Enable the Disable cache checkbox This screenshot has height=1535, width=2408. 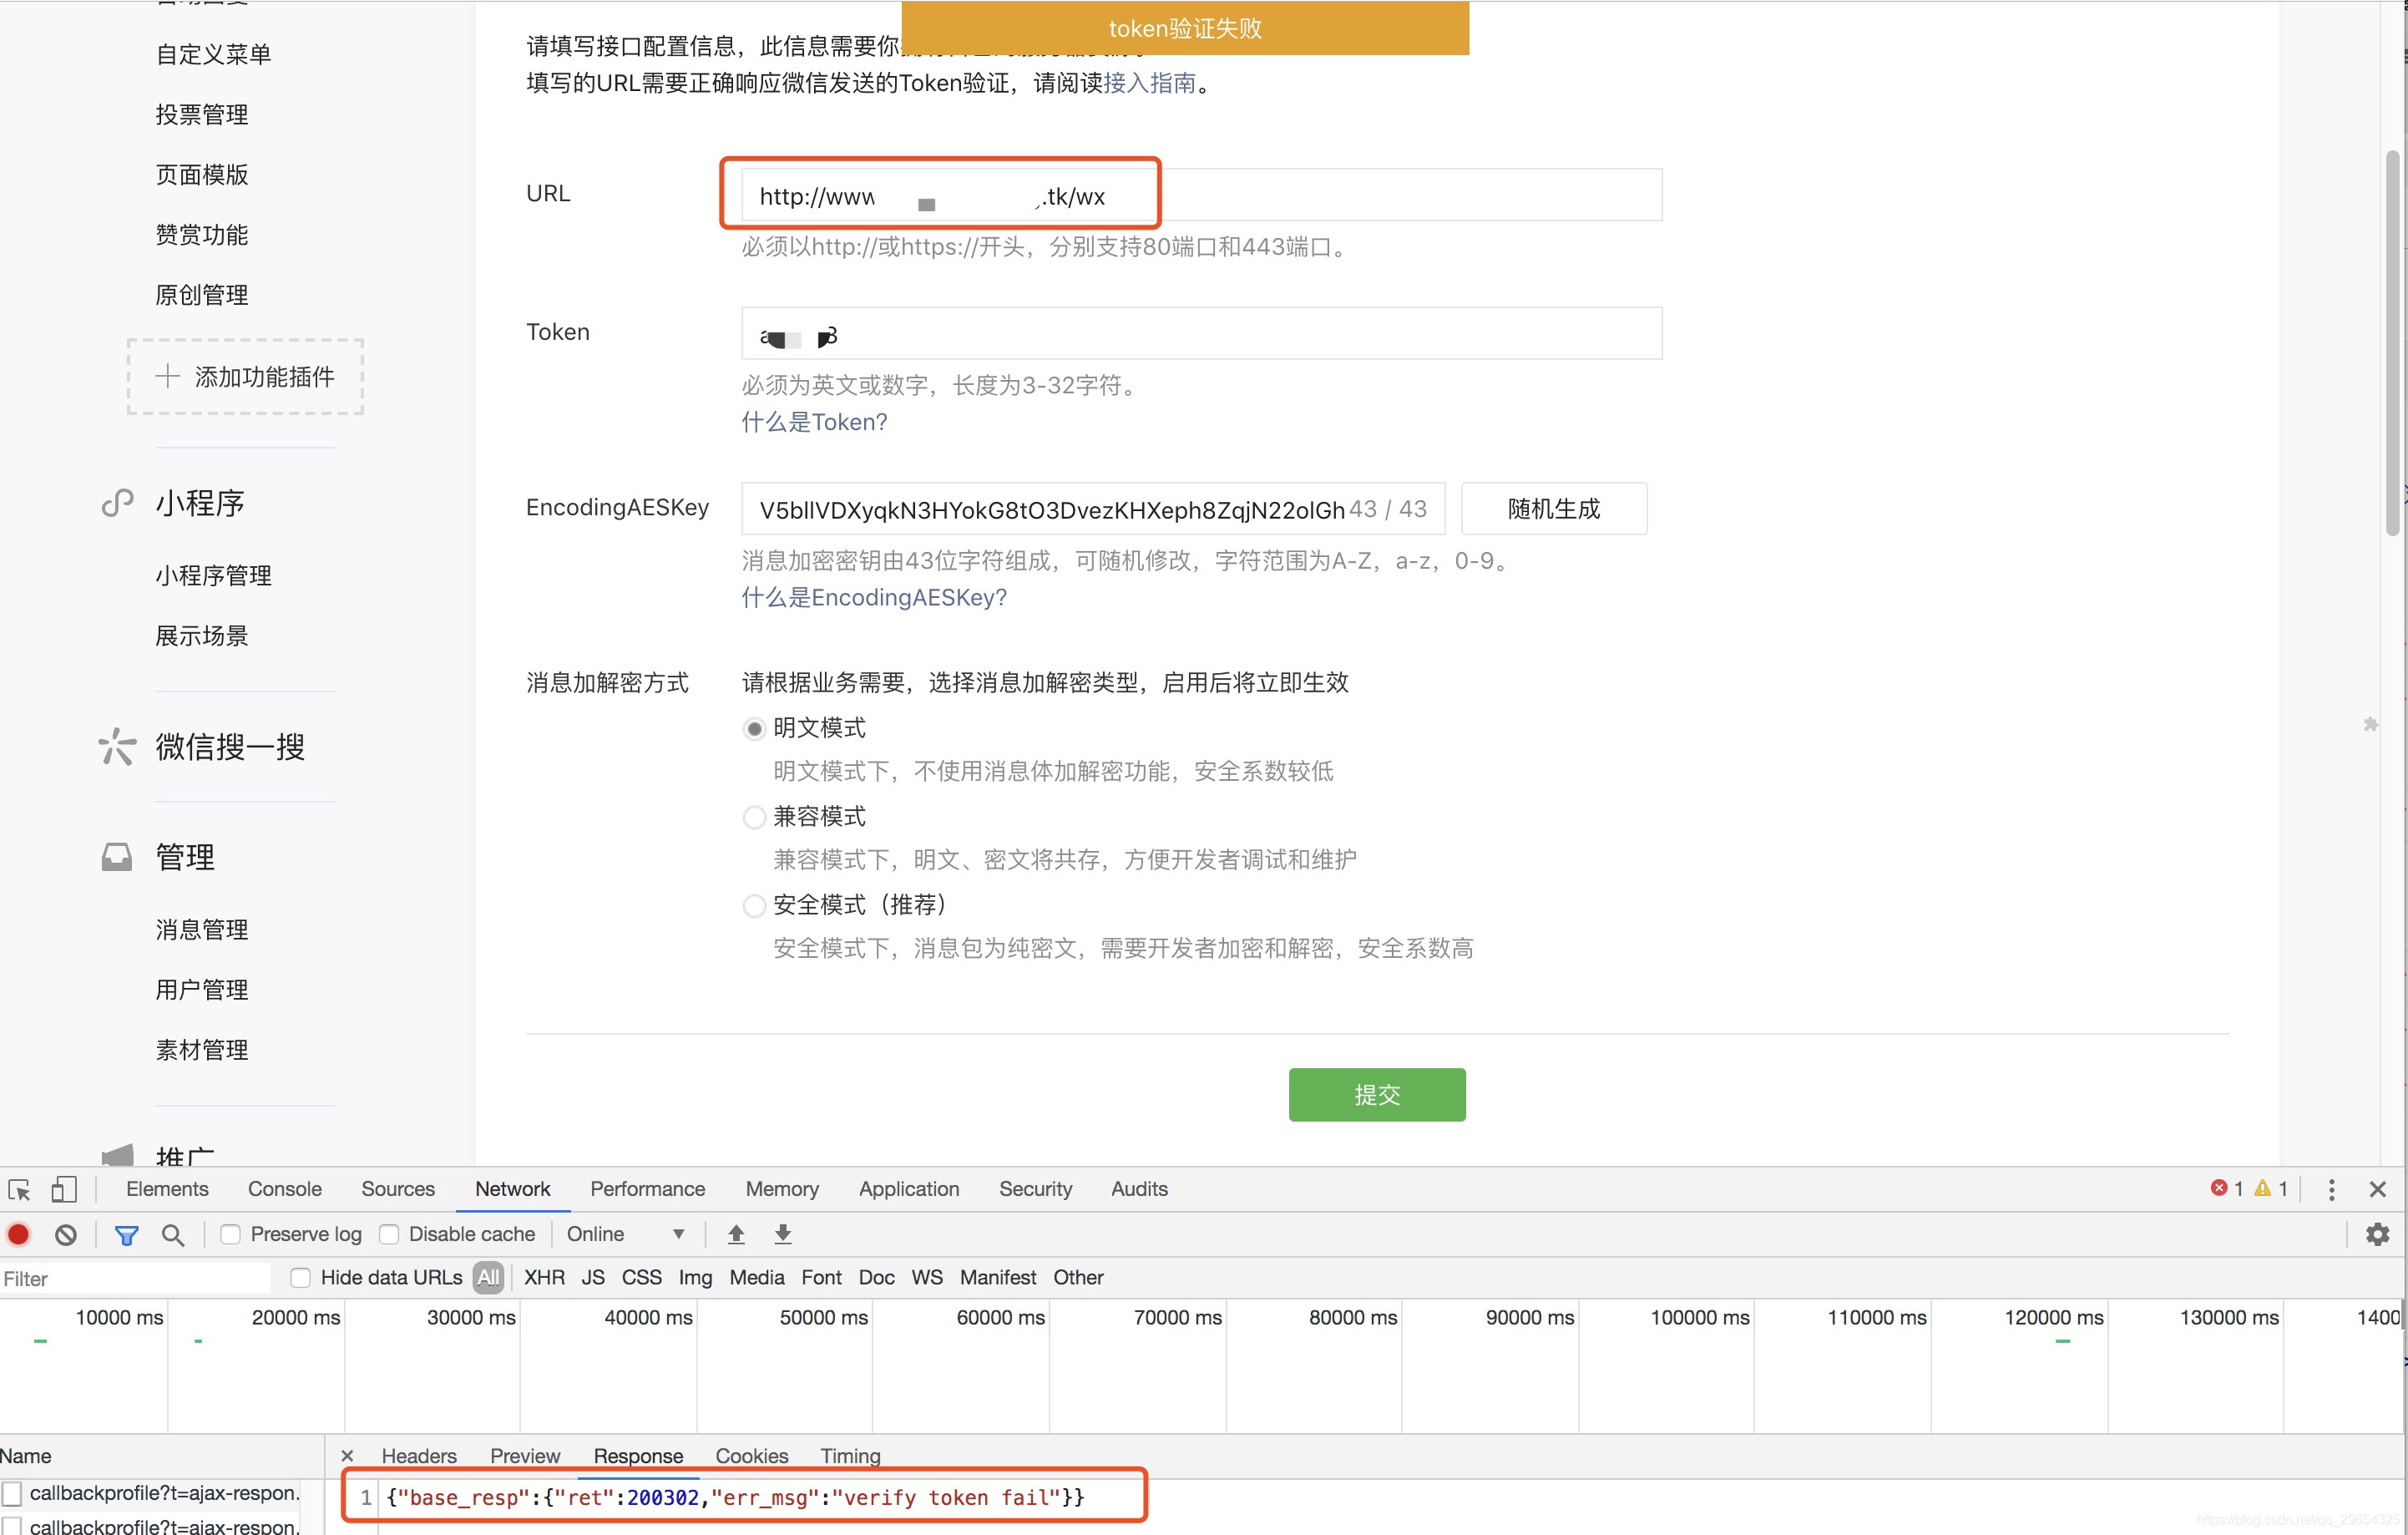tap(389, 1234)
